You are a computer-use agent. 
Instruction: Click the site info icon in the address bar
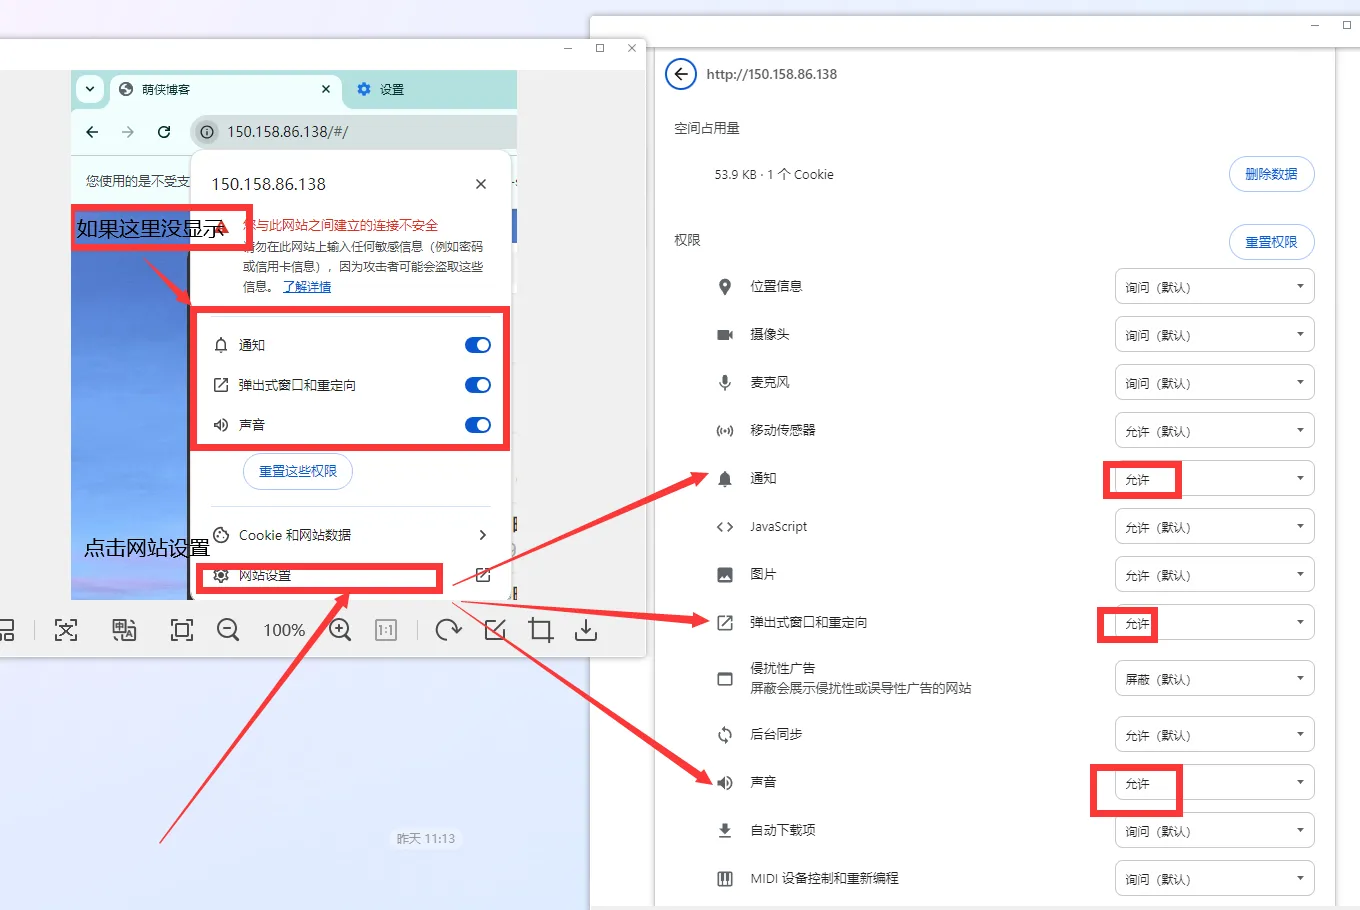coord(206,131)
